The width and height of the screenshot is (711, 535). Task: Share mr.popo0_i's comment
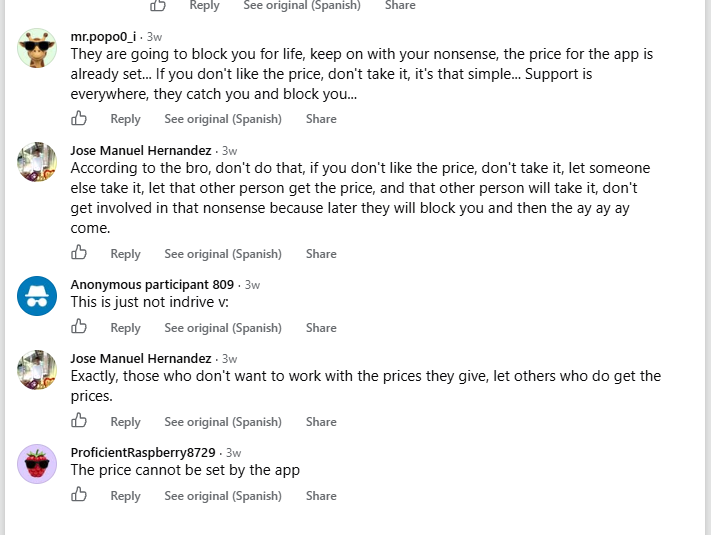321,119
